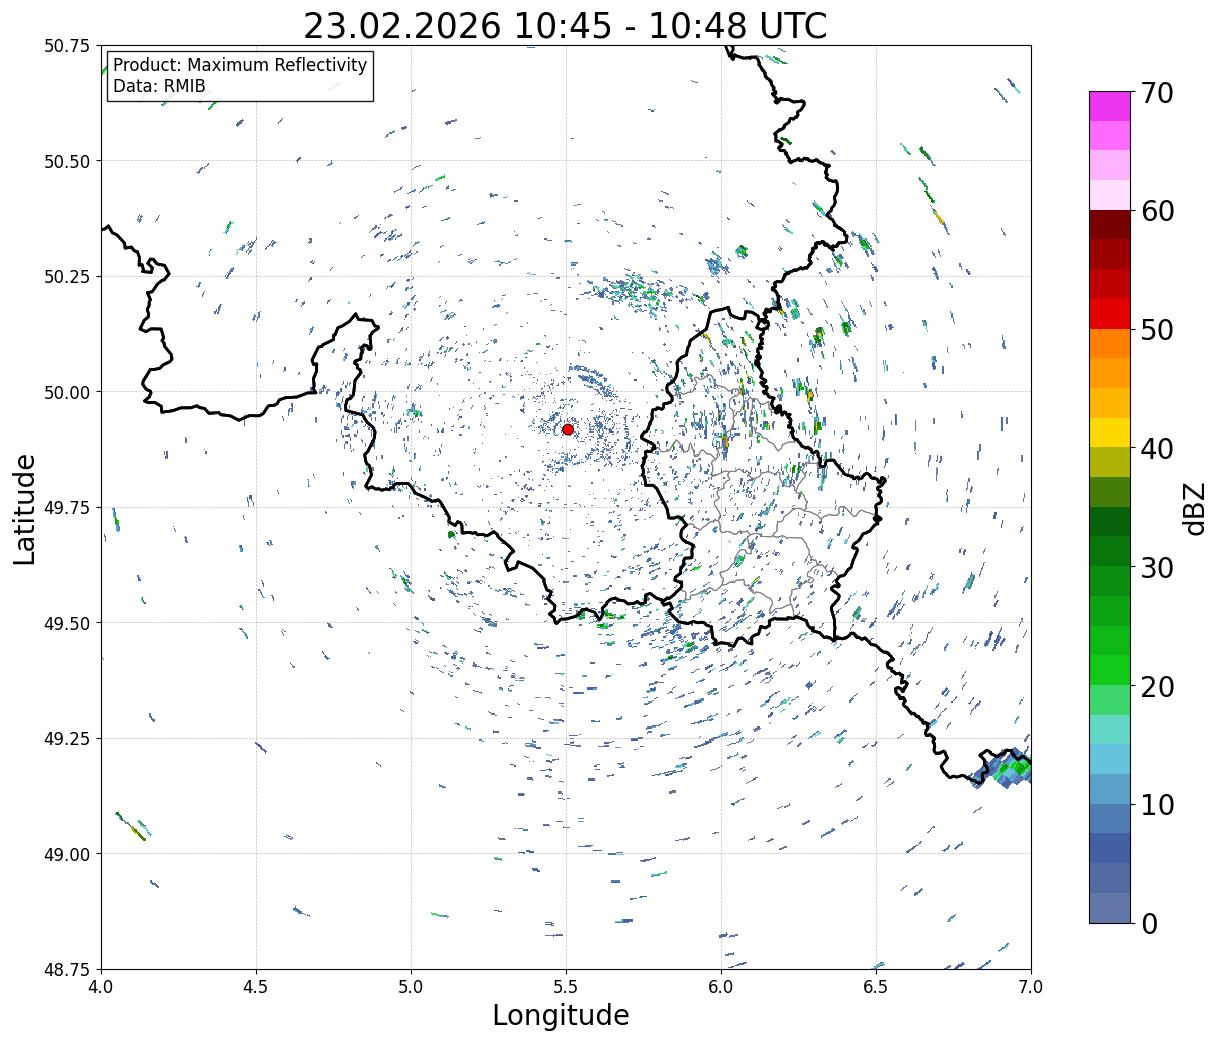The height and width of the screenshot is (1040, 1219).
Task: Click the red radar location marker
Action: coord(568,429)
